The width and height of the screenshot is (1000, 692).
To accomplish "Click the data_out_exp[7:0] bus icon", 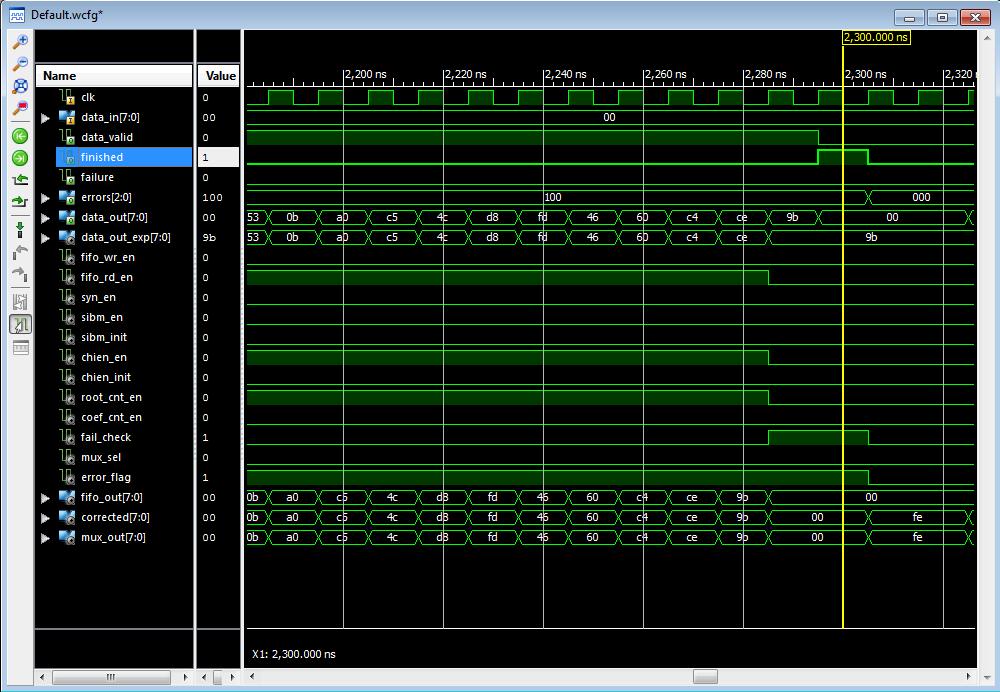I will (68, 237).
